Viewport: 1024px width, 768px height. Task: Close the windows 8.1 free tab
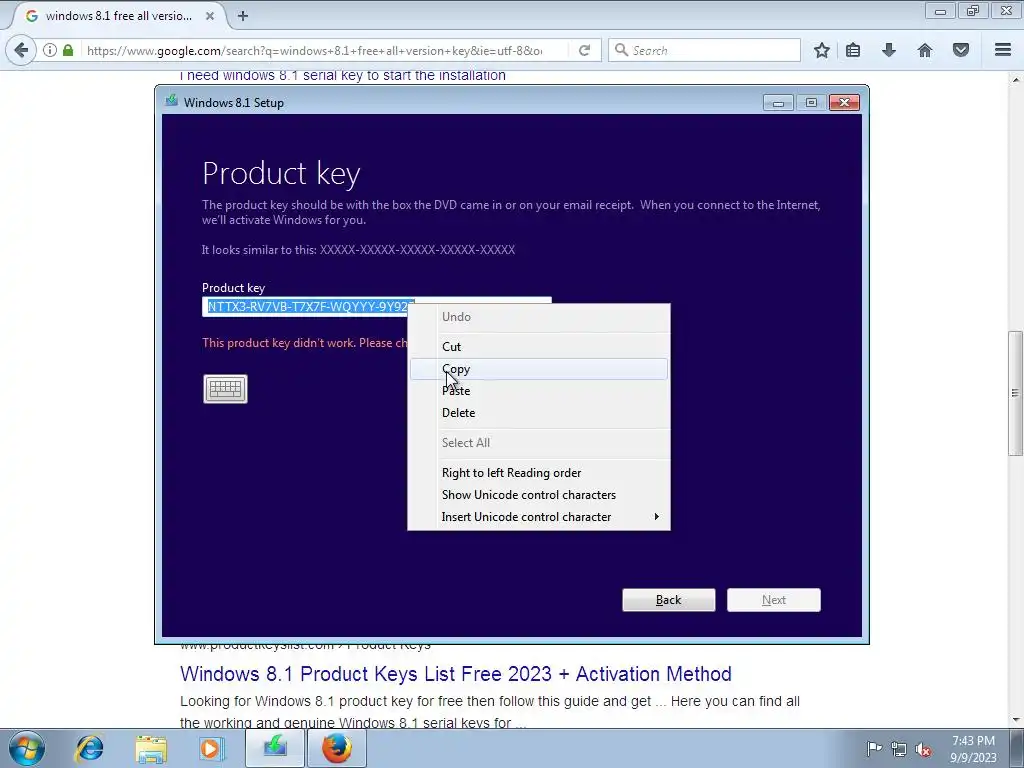[x=210, y=16]
